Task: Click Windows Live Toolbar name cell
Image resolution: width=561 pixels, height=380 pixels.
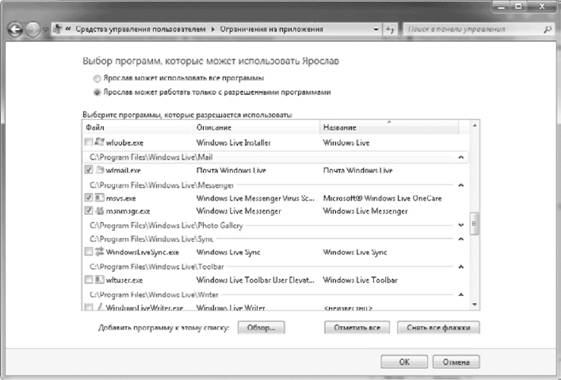Action: (x=360, y=280)
